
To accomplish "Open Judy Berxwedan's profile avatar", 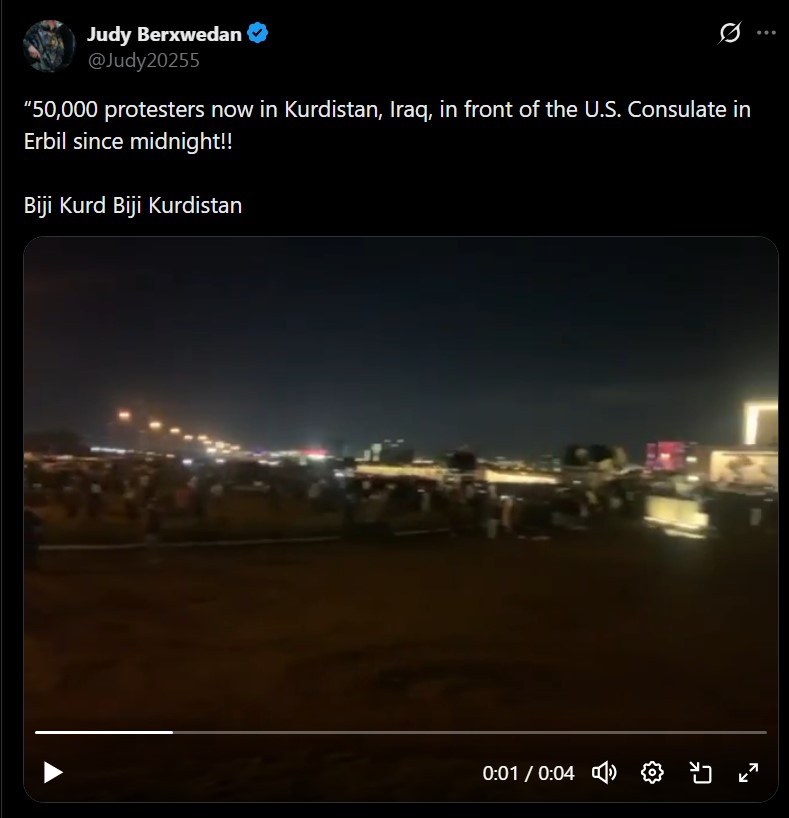I will (x=49, y=46).
